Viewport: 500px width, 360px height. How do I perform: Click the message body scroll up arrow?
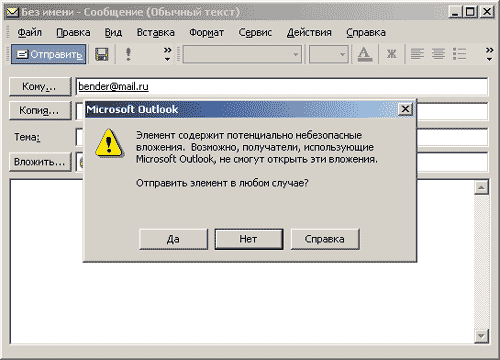point(481,187)
